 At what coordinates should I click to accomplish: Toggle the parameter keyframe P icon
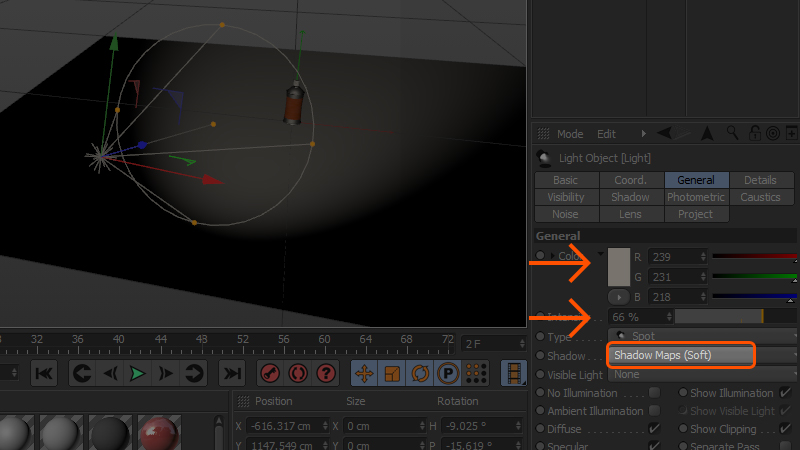(448, 373)
